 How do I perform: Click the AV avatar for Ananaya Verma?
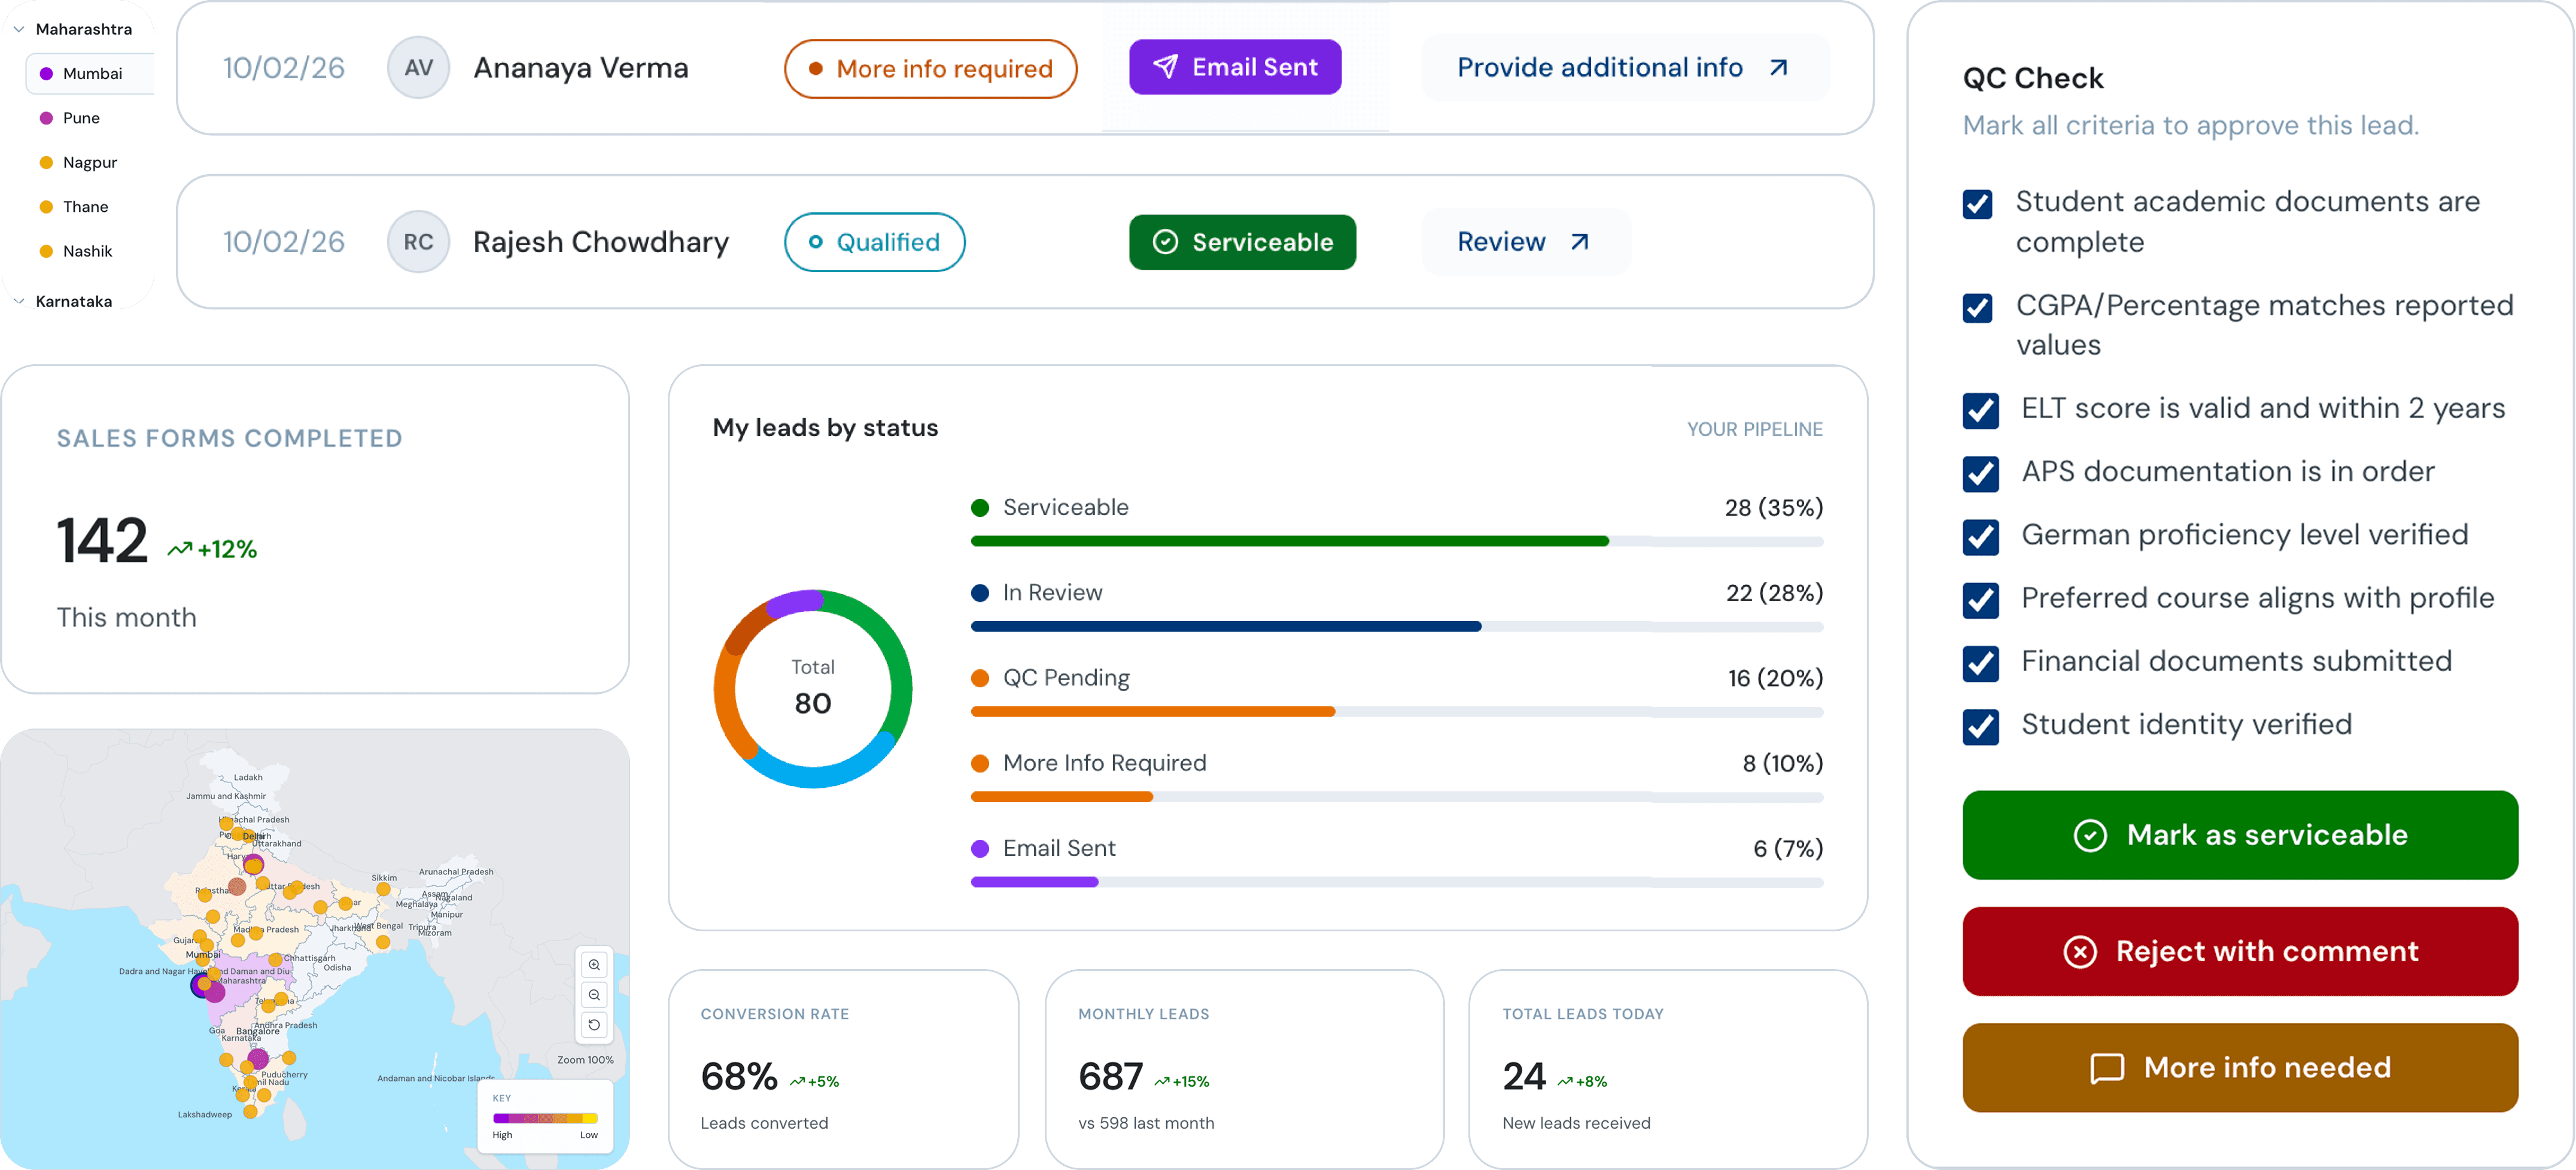[418, 68]
